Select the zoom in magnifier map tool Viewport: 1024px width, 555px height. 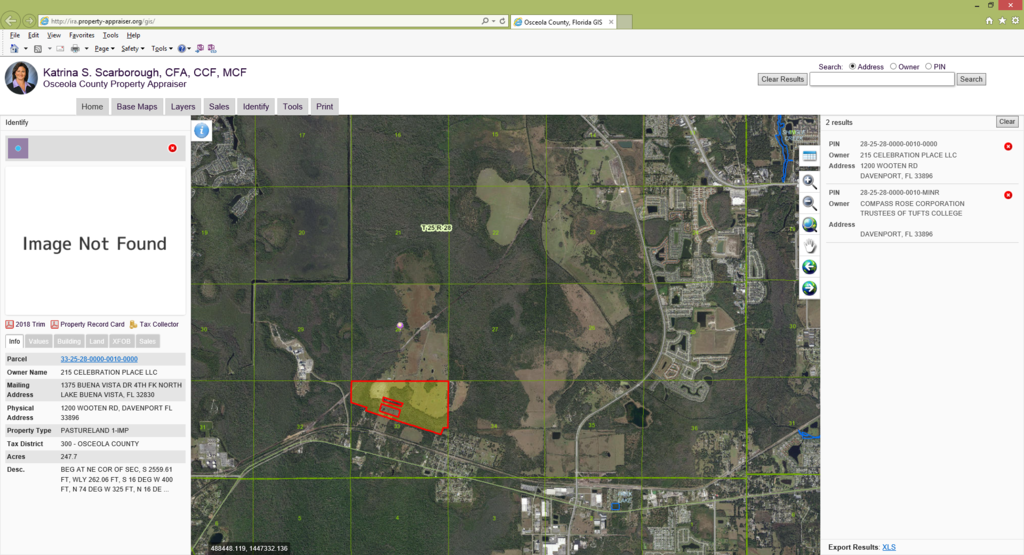coord(809,181)
